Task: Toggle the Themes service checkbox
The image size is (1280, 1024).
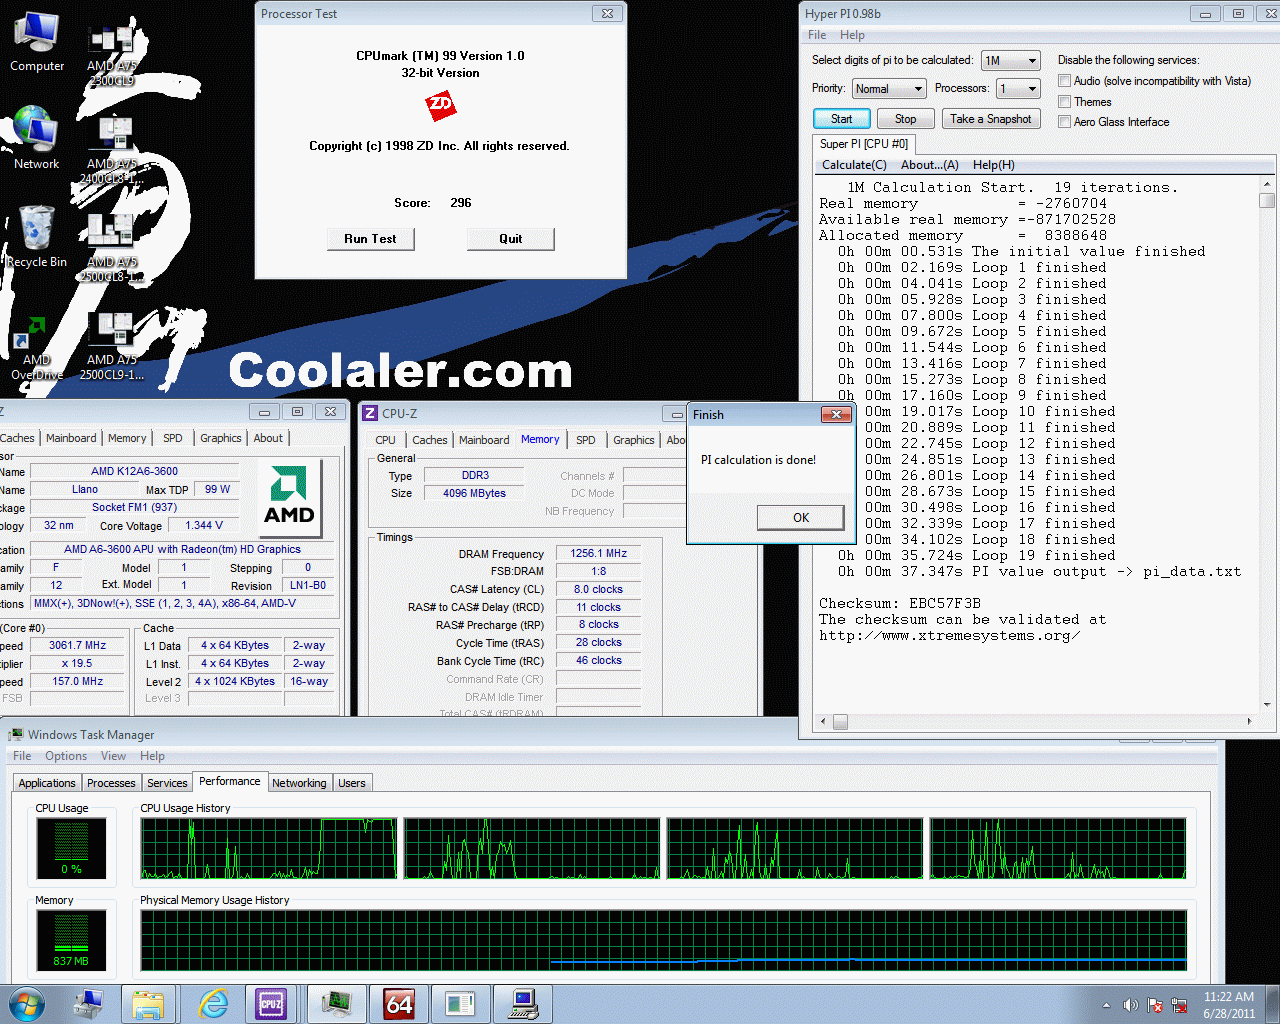Action: point(1065,102)
